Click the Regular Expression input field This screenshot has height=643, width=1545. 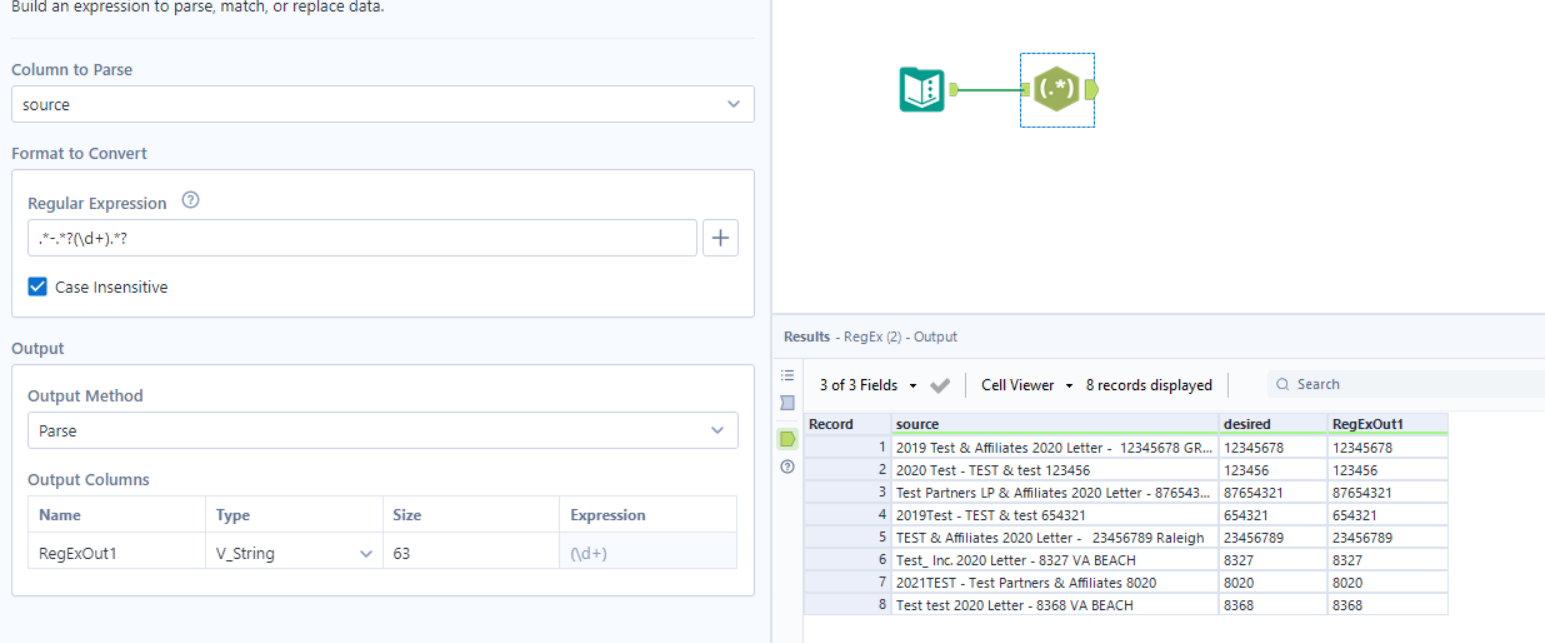click(x=362, y=238)
